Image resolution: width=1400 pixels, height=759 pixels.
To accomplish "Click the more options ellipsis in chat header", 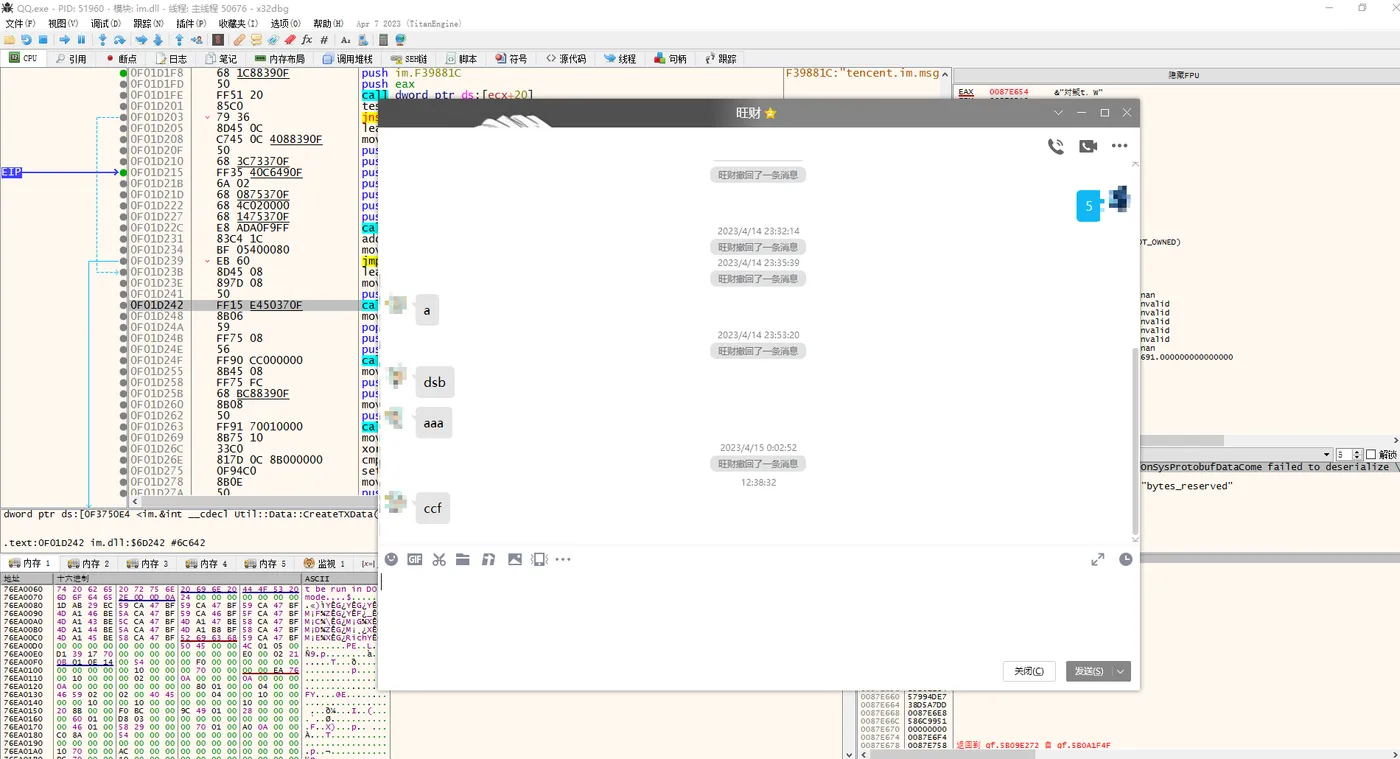I will point(1119,146).
